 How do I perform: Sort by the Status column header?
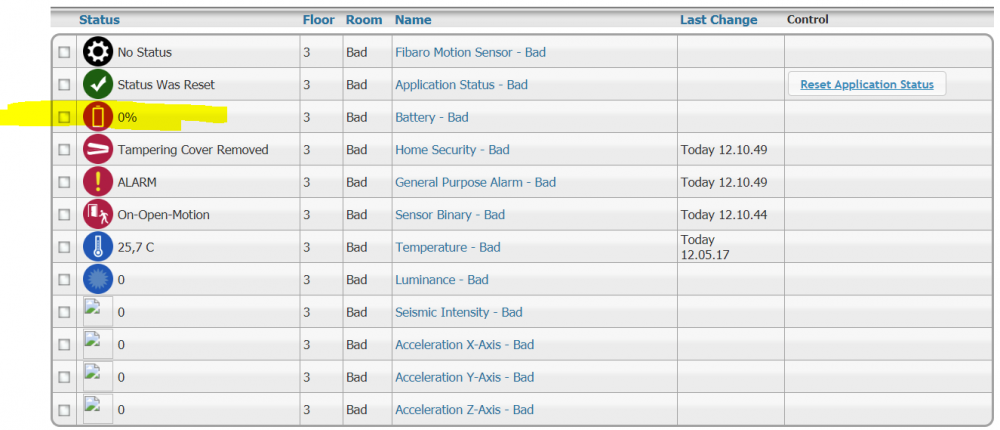(99, 20)
